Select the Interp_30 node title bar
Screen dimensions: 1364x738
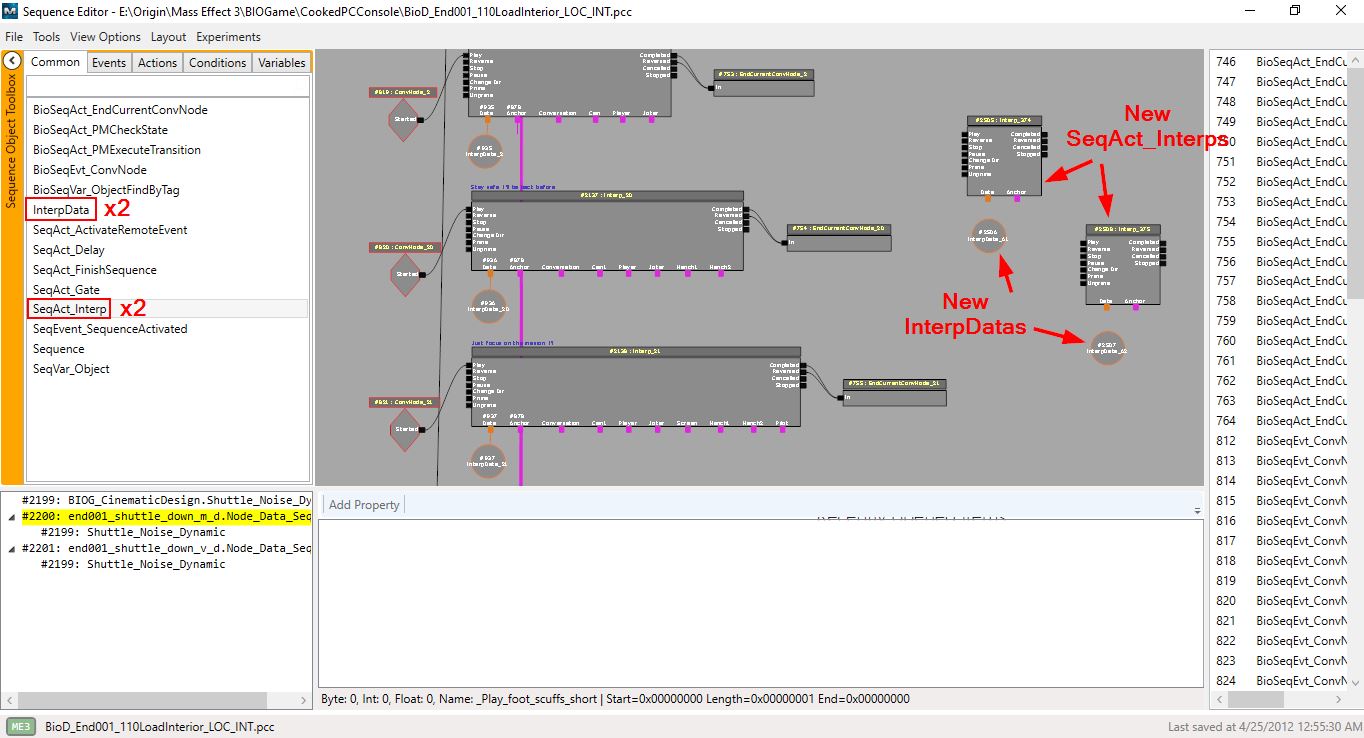(x=607, y=196)
